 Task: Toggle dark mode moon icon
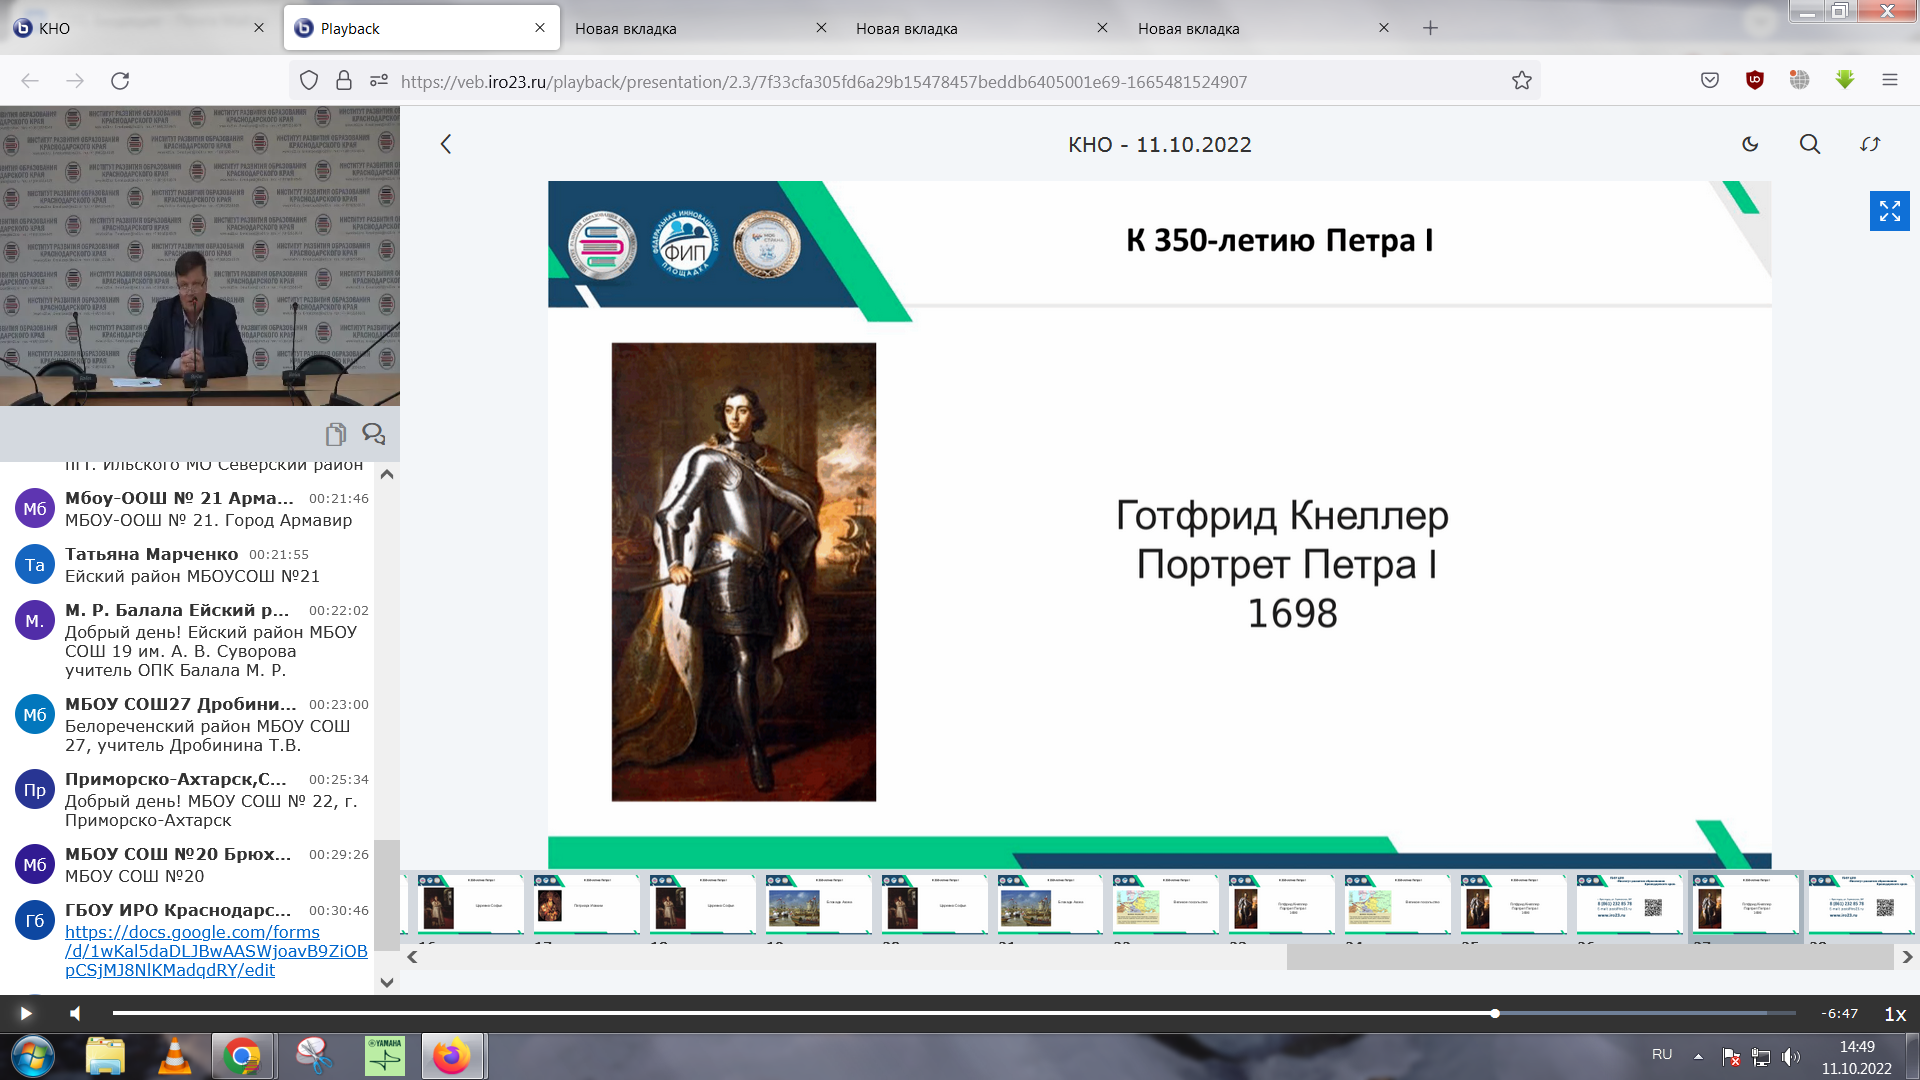(1750, 144)
